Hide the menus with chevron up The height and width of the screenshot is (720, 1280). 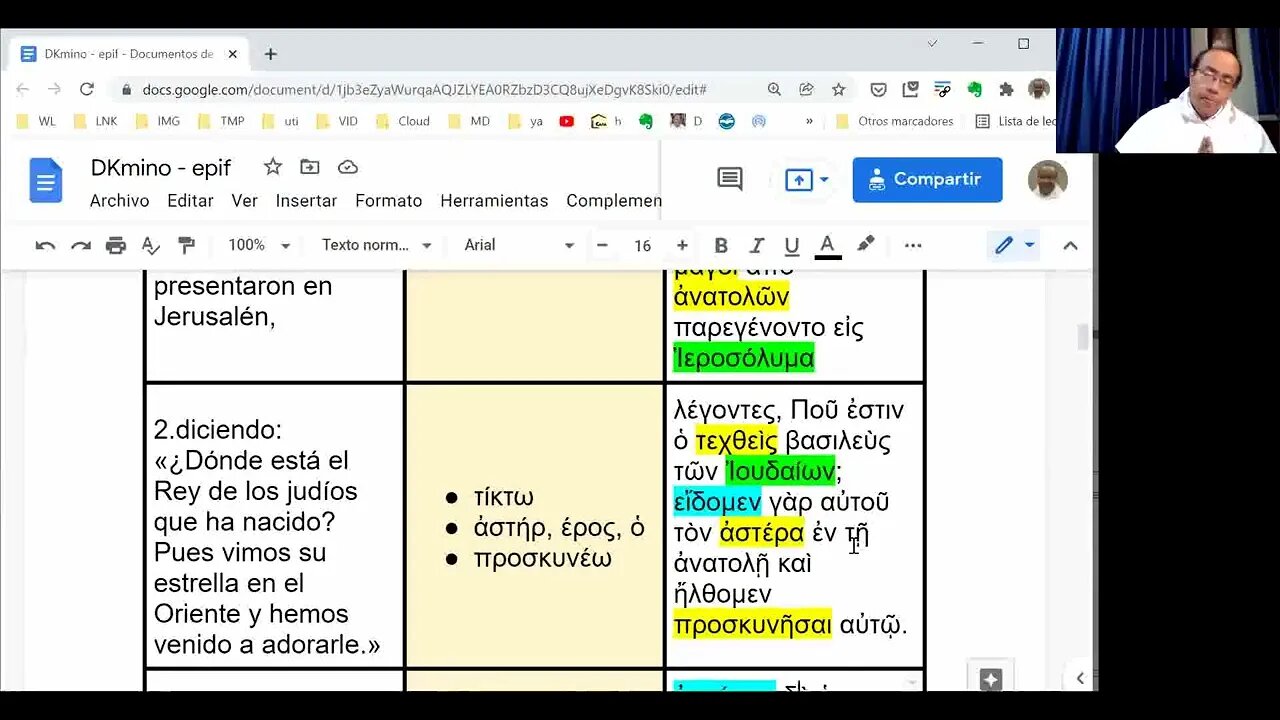[1070, 246]
